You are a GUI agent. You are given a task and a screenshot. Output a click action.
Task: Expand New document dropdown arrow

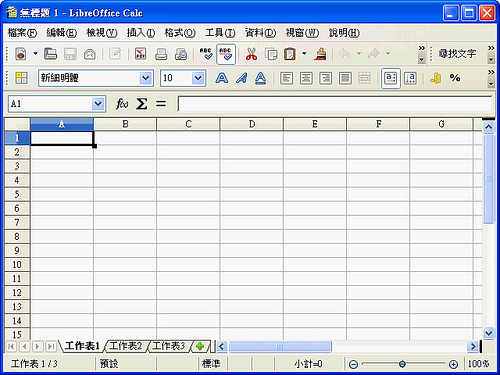tap(35, 53)
